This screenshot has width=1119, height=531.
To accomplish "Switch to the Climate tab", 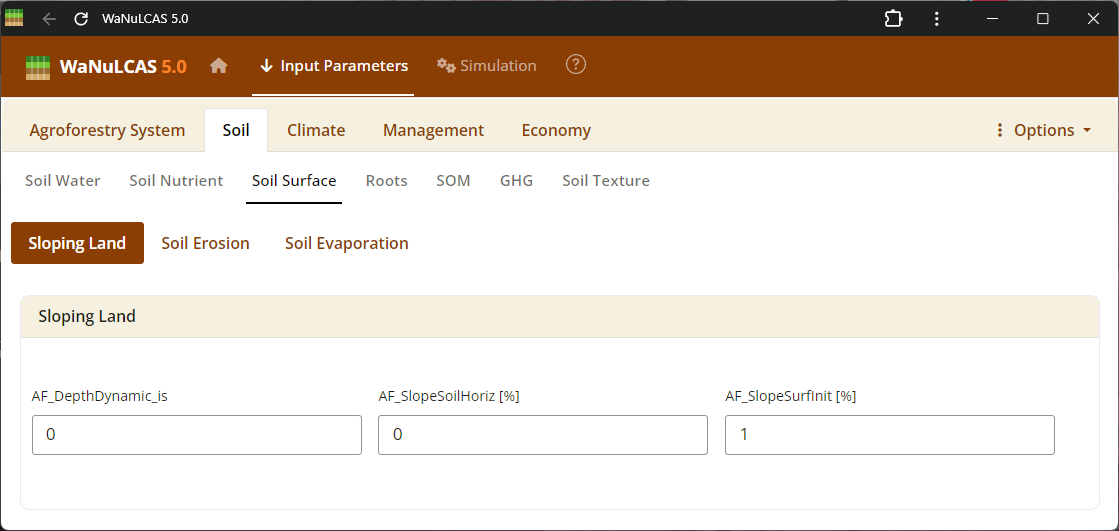I will (316, 130).
